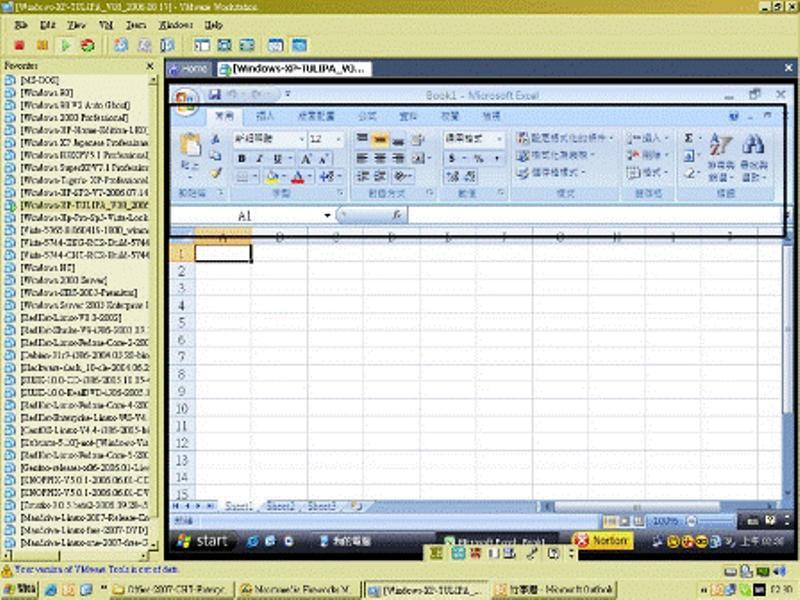This screenshot has width=800, height=600.
Task: Switch to the VMware Home tab
Action: [x=189, y=68]
